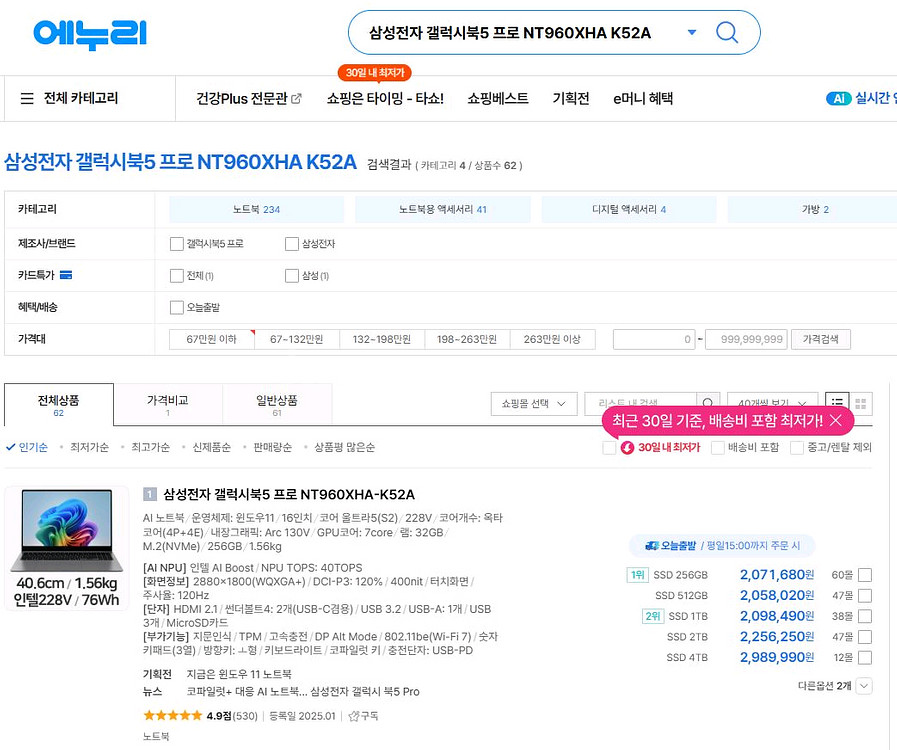The height and width of the screenshot is (750, 897).
Task: Switch to list view layout icon
Action: (x=838, y=403)
